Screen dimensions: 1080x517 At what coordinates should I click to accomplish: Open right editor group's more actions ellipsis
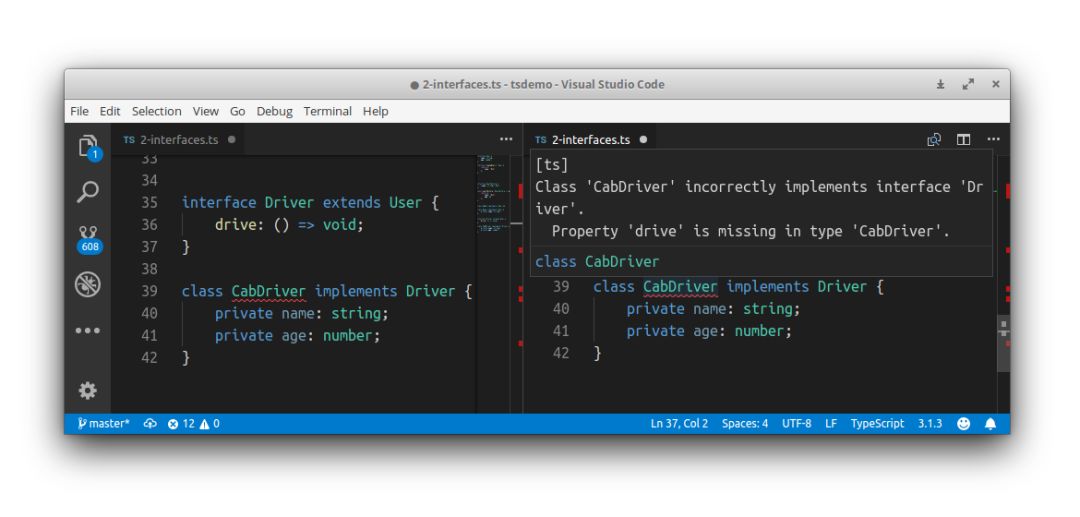click(x=992, y=140)
